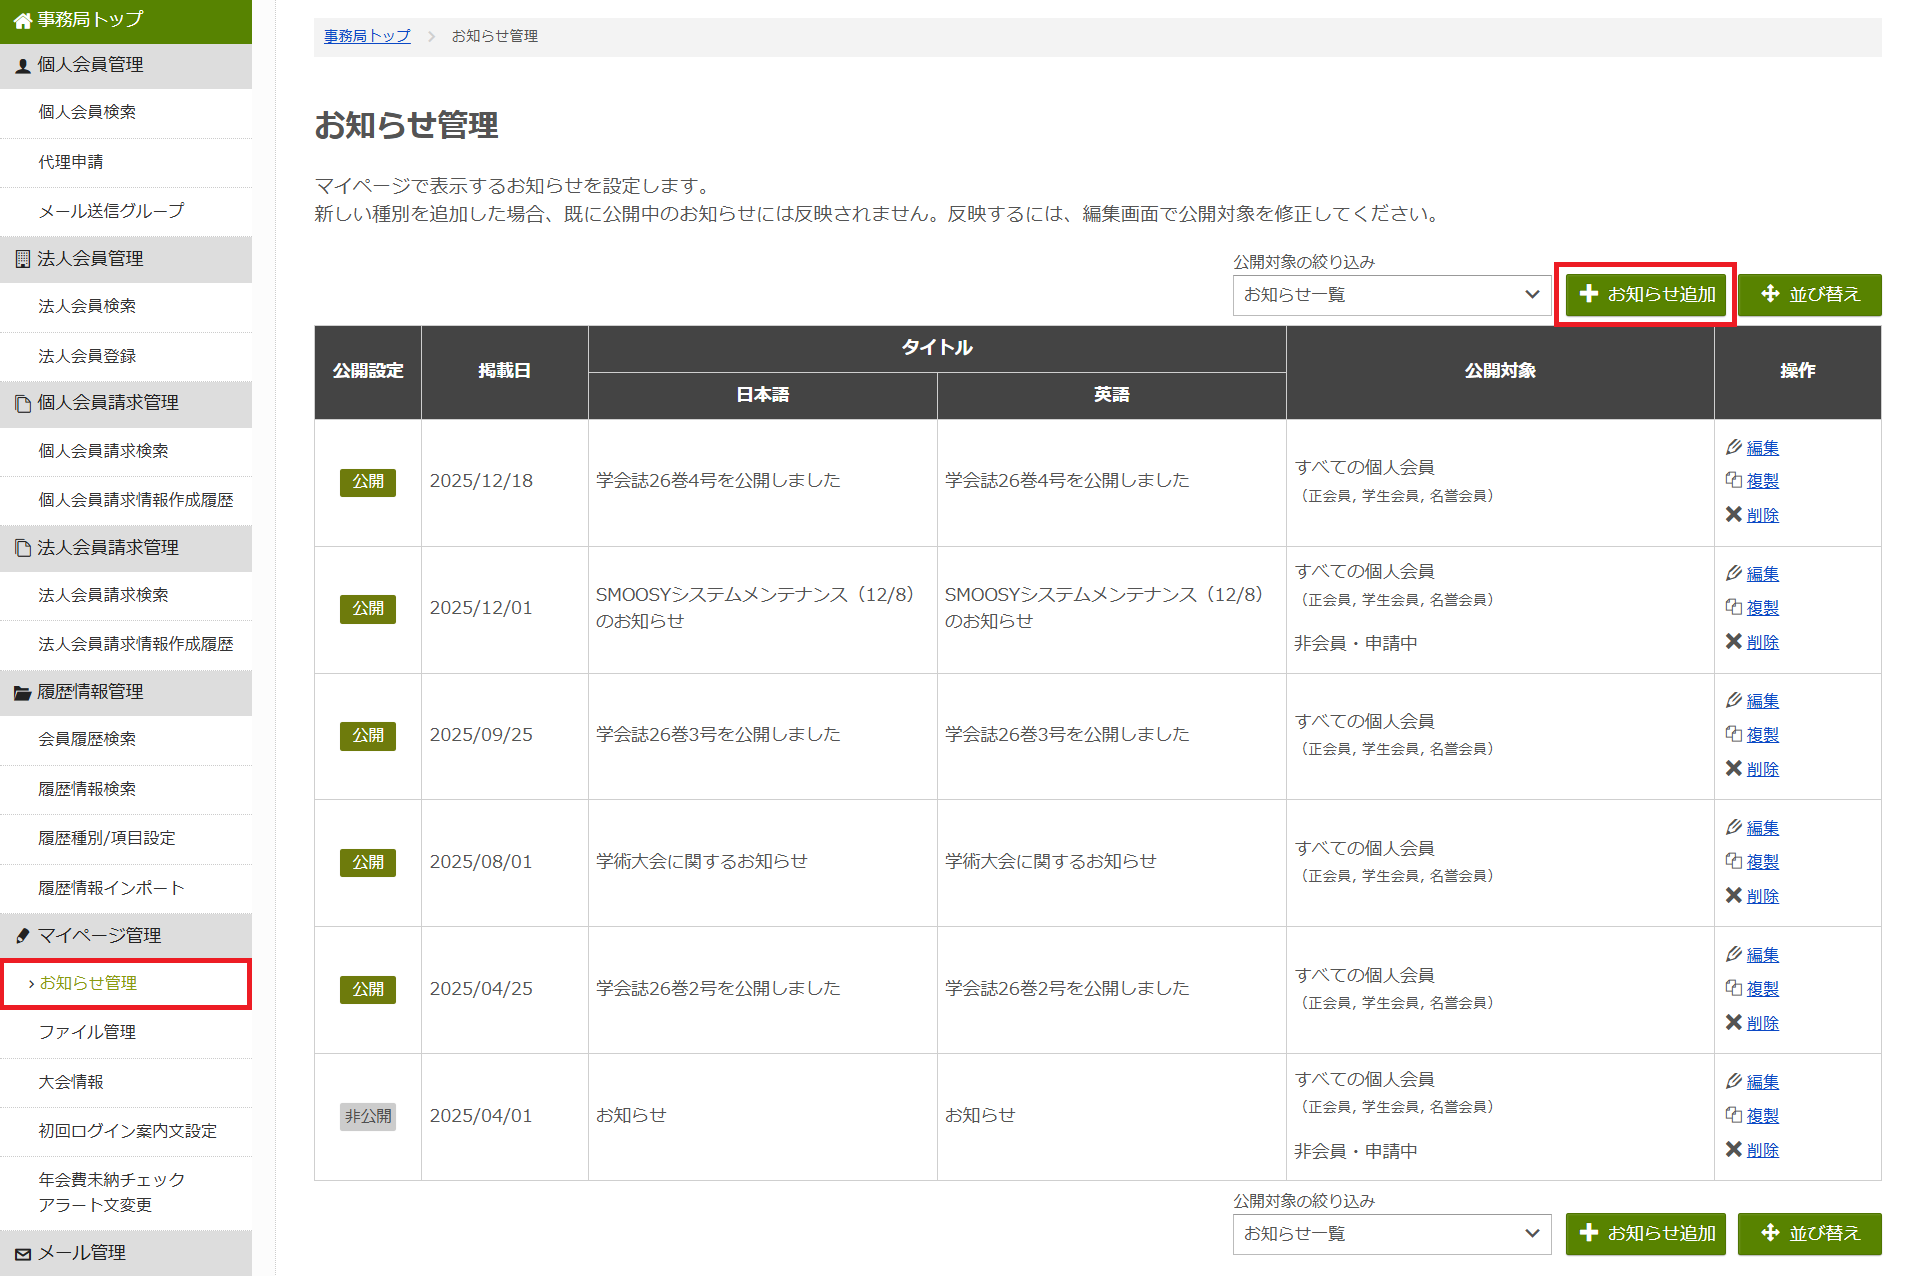Screen dimensions: 1920x1276
Task: Click the X delete icon on the 非公開 row
Action: pos(1735,1149)
